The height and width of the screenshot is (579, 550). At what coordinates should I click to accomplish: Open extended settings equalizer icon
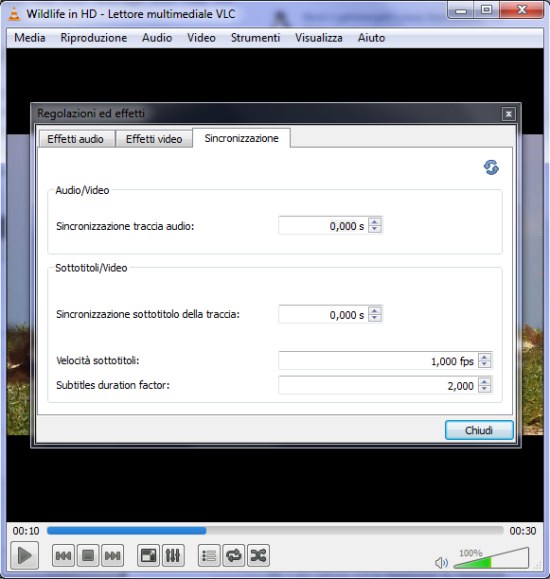pos(173,555)
